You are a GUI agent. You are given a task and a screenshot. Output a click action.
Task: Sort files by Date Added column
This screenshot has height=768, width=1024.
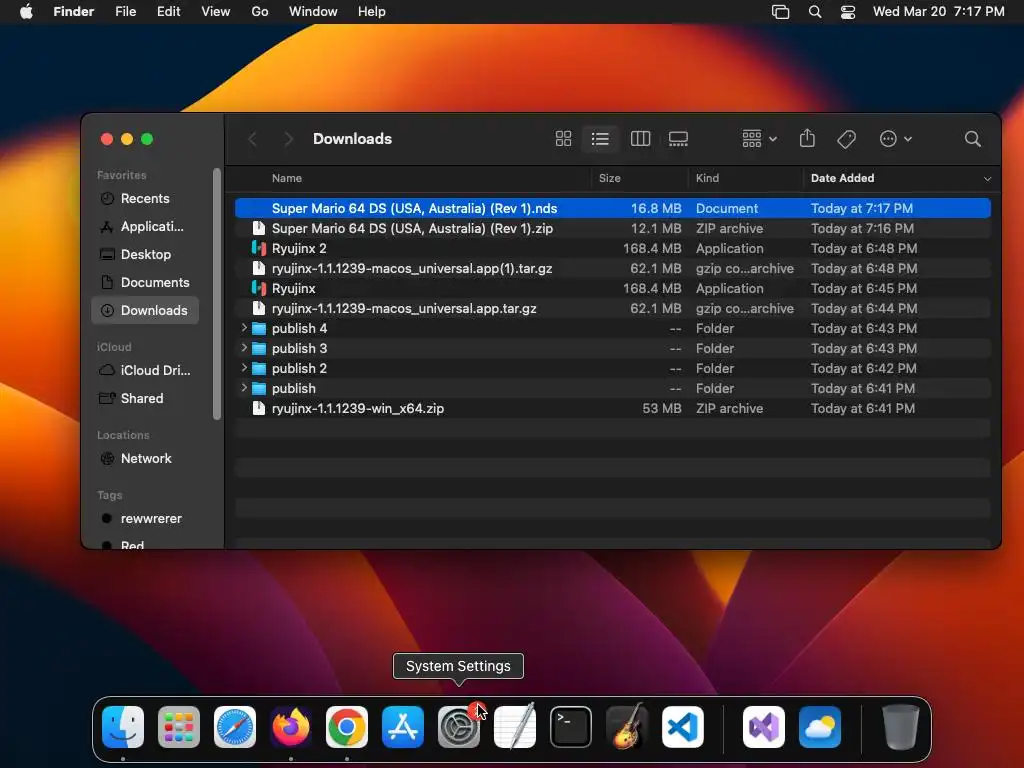coord(842,178)
